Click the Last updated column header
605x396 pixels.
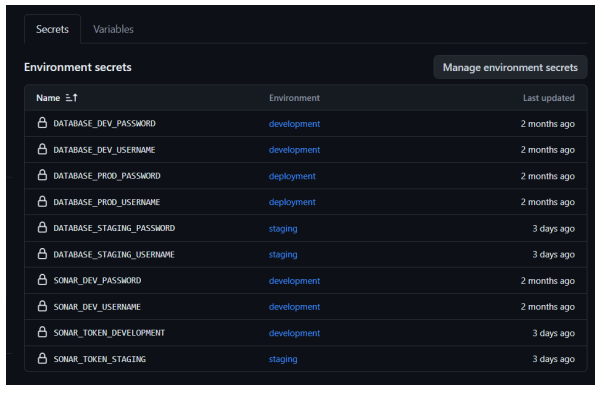(x=549, y=98)
